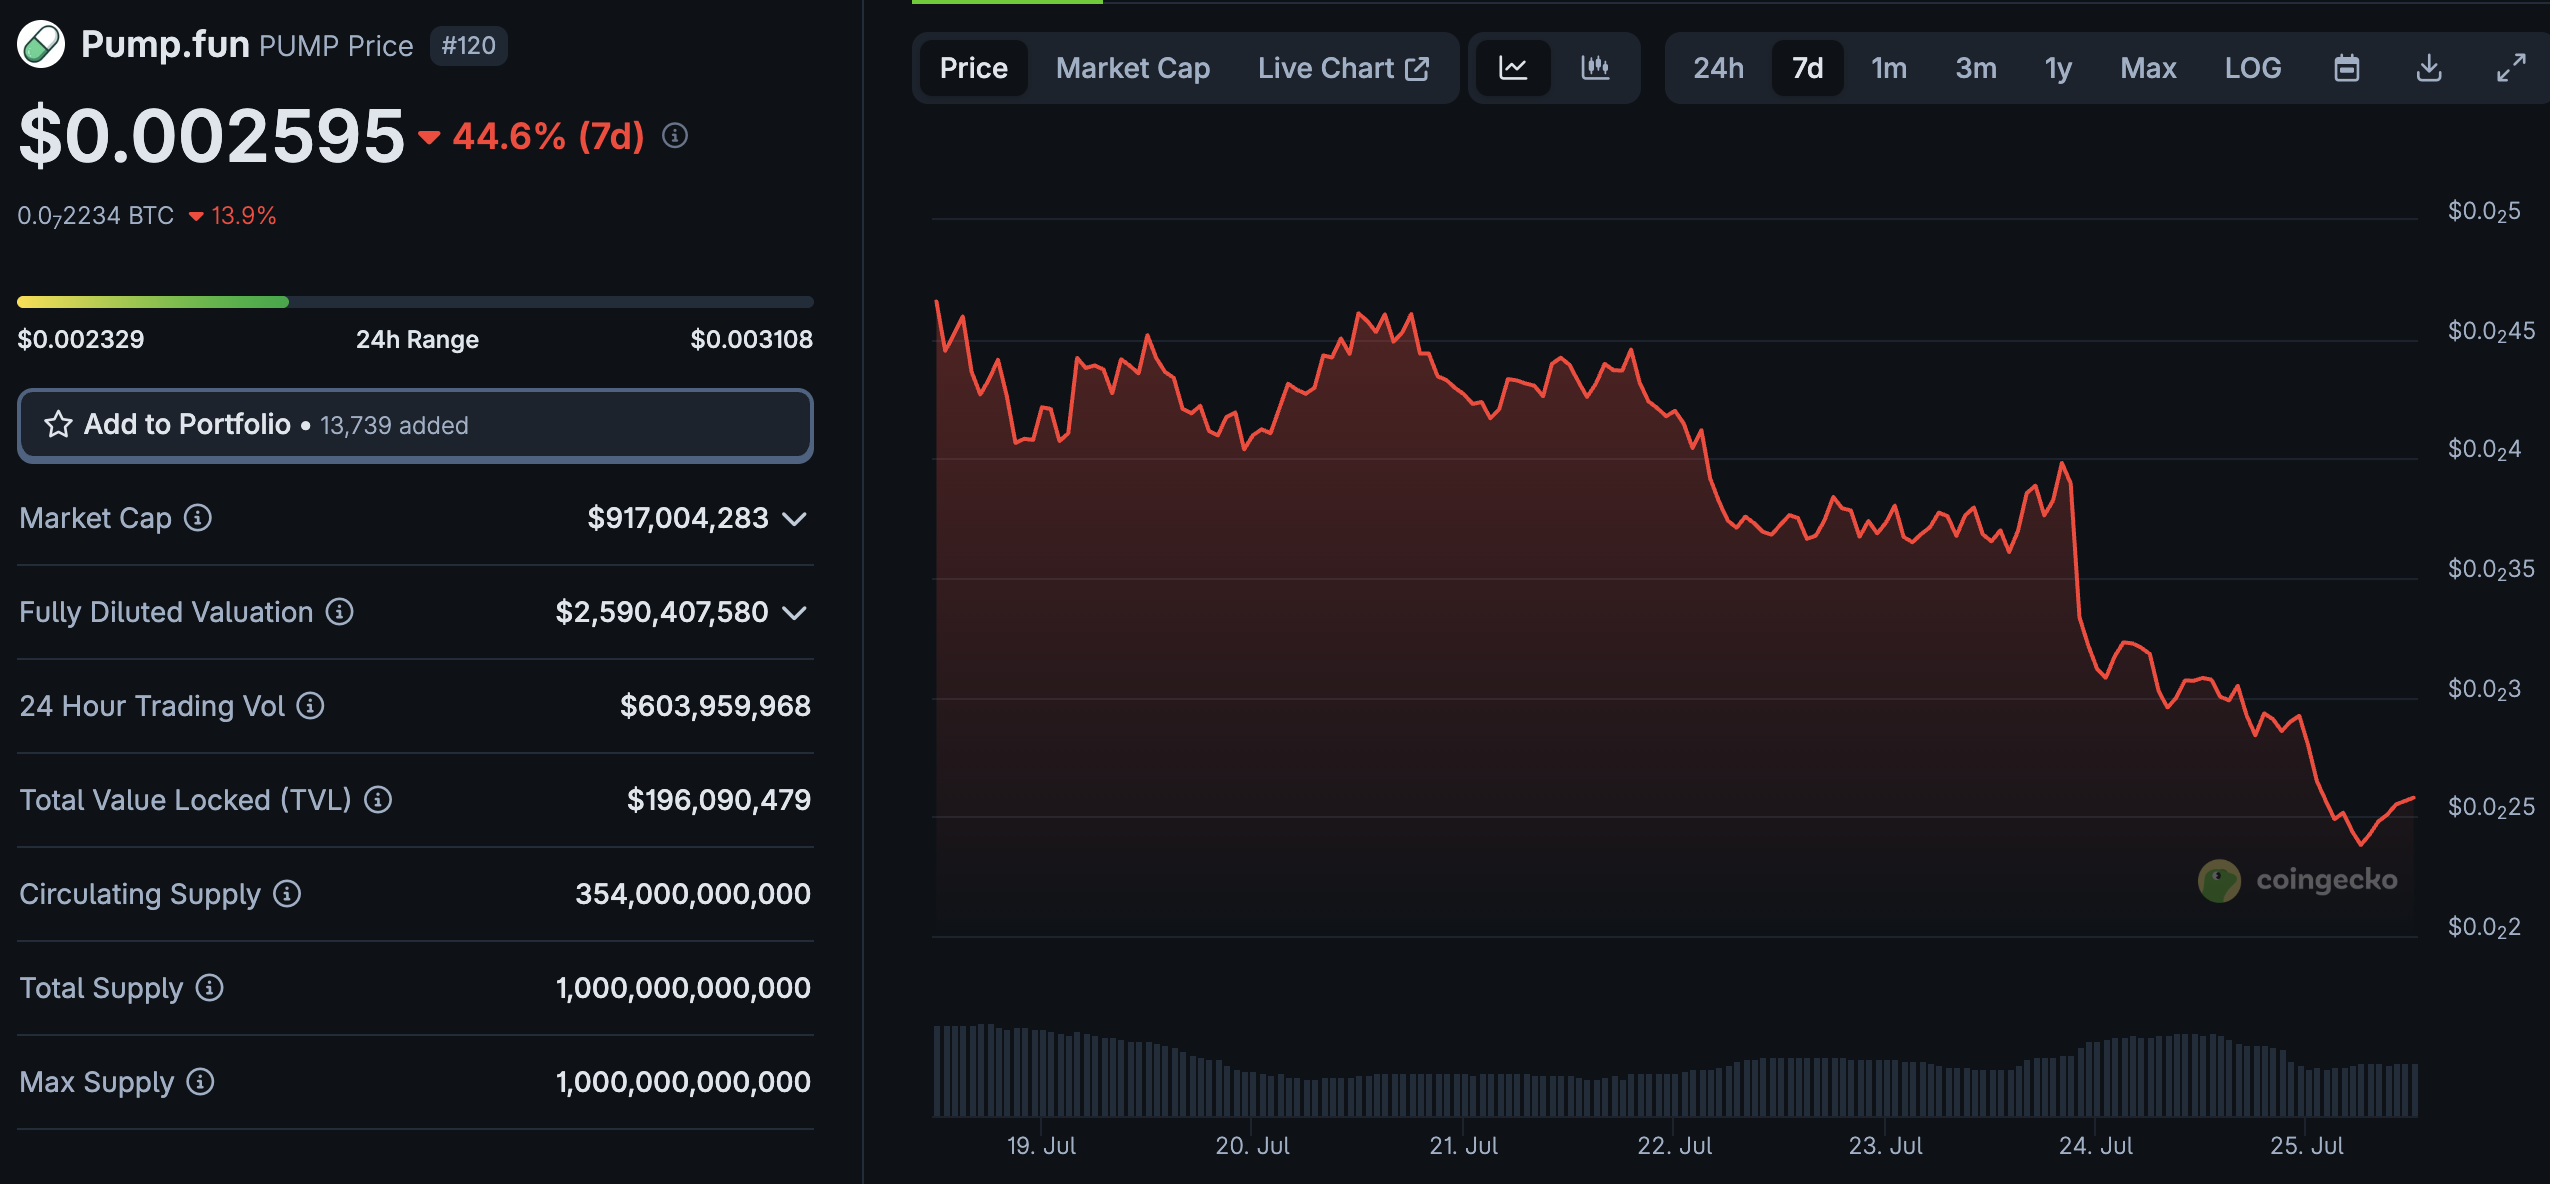2550x1184 pixels.
Task: Click trading volume value $603,959,968
Action: [715, 706]
